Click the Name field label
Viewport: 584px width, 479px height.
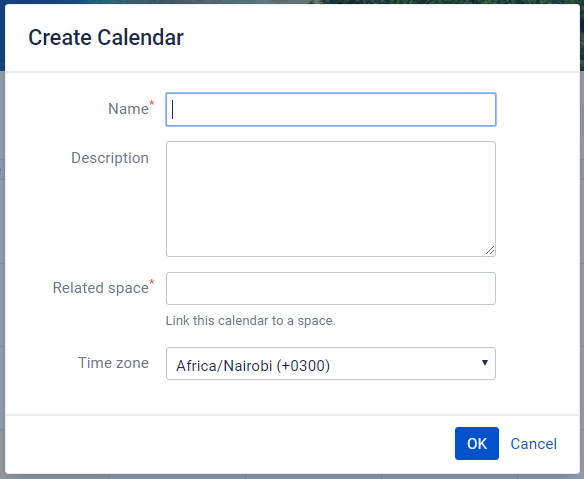tap(128, 109)
